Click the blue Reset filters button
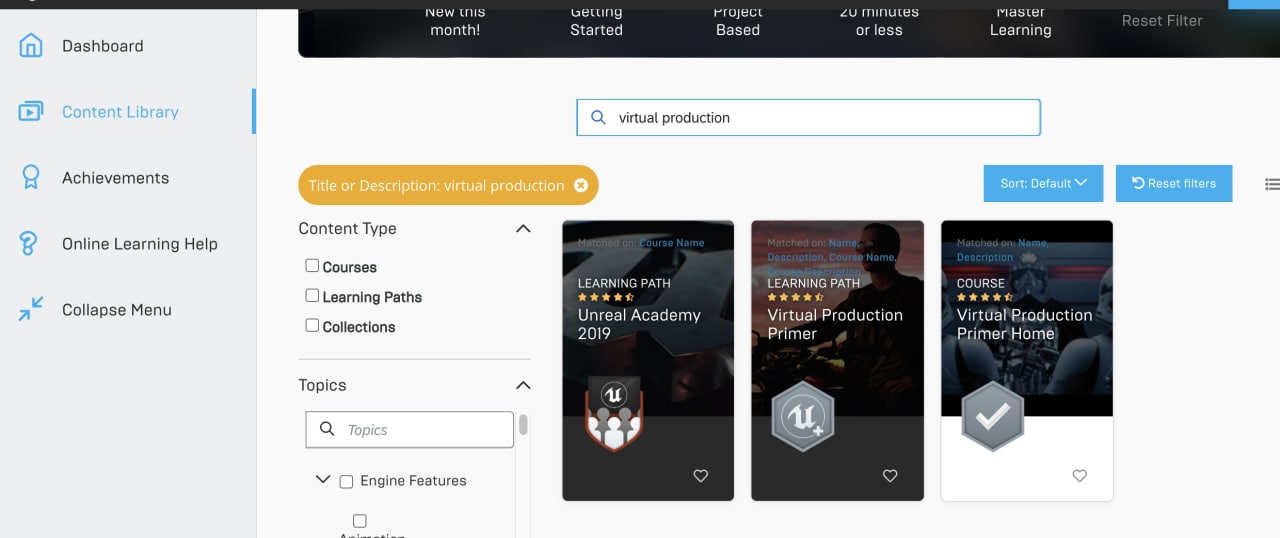 (x=1174, y=183)
